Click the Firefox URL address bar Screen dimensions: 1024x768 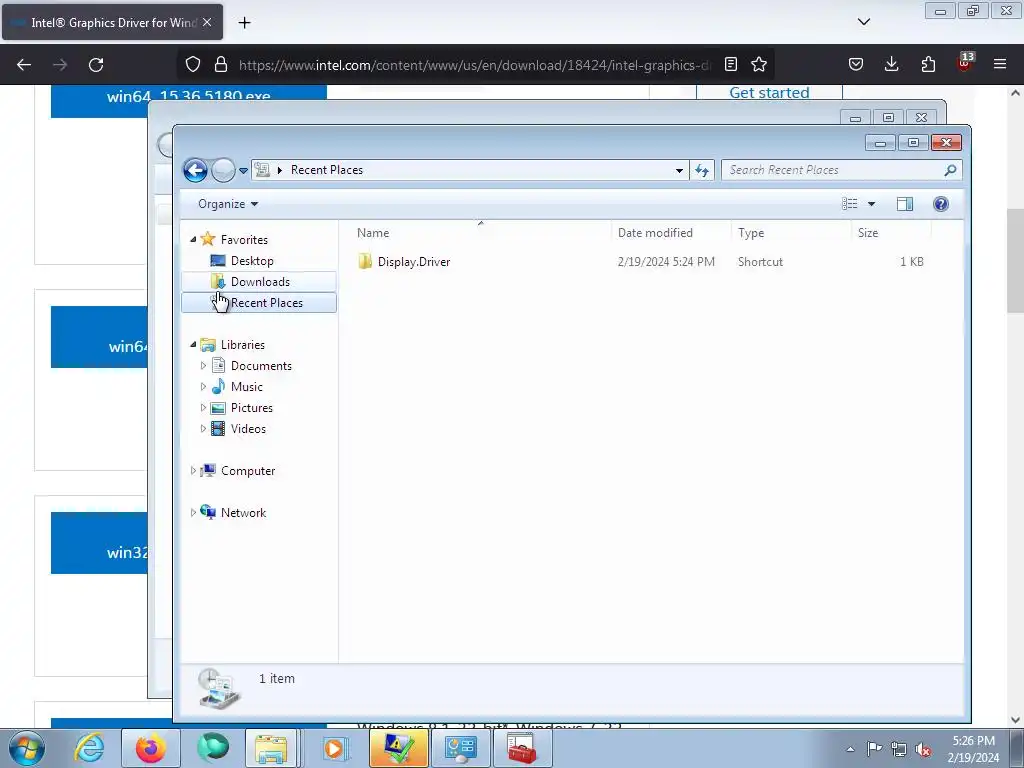click(x=474, y=65)
